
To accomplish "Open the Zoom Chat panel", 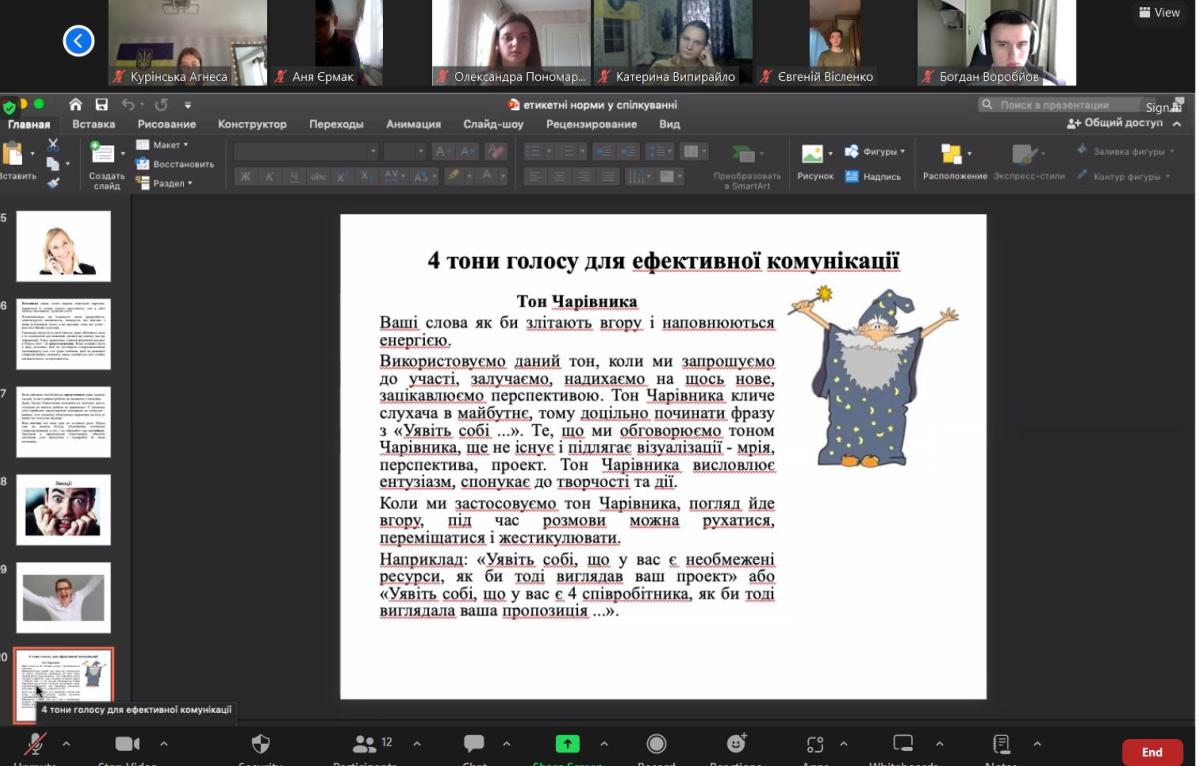I will [474, 744].
